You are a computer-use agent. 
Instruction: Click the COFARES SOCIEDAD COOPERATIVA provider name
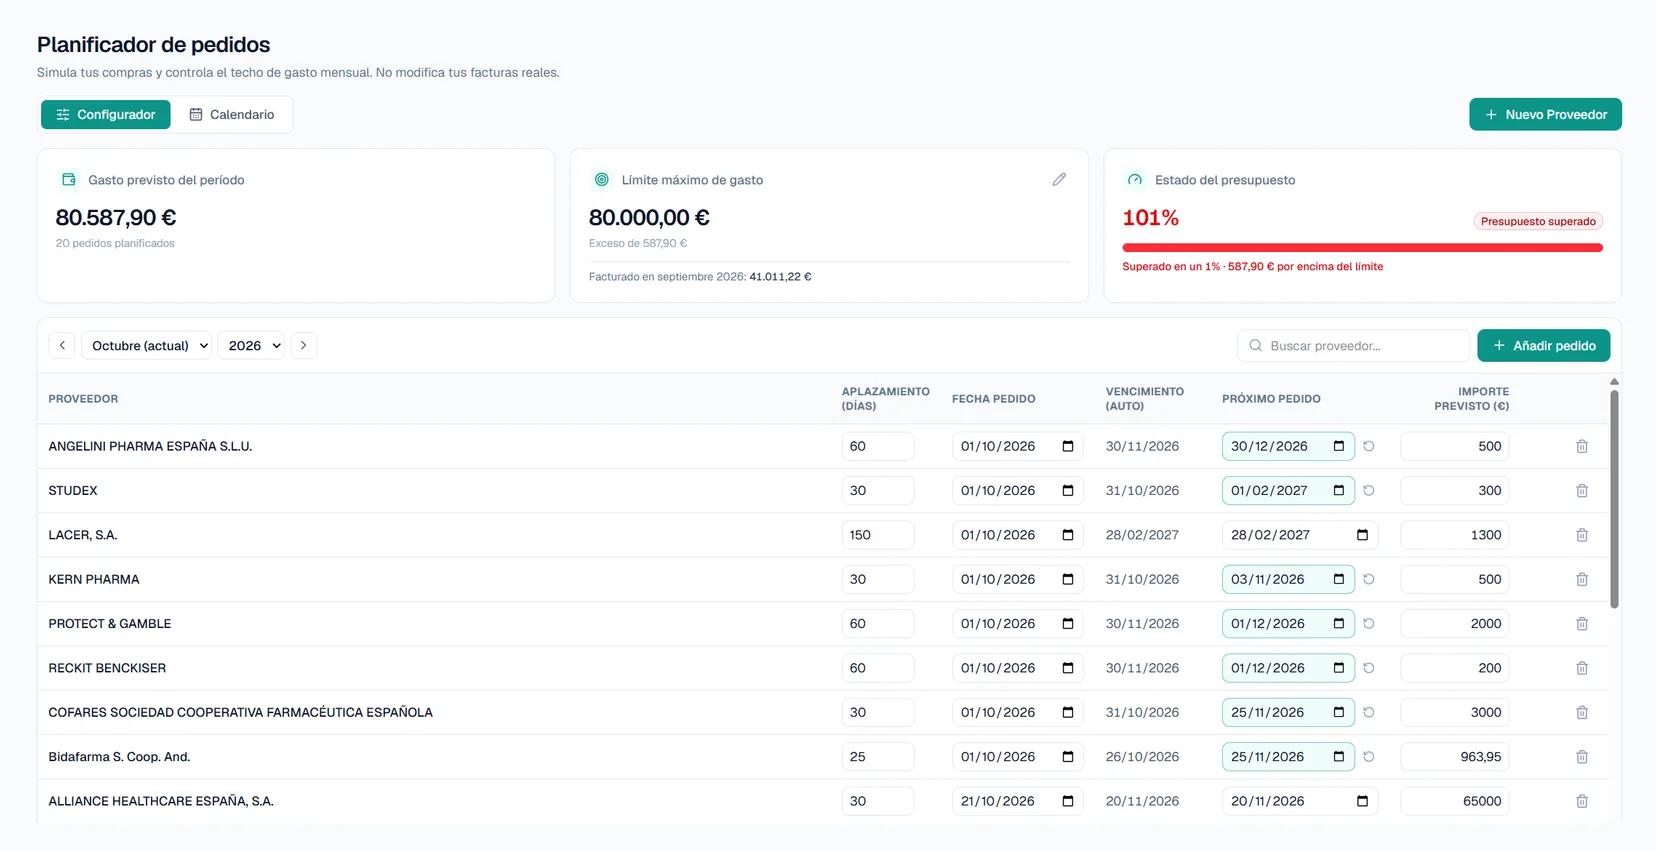(241, 713)
